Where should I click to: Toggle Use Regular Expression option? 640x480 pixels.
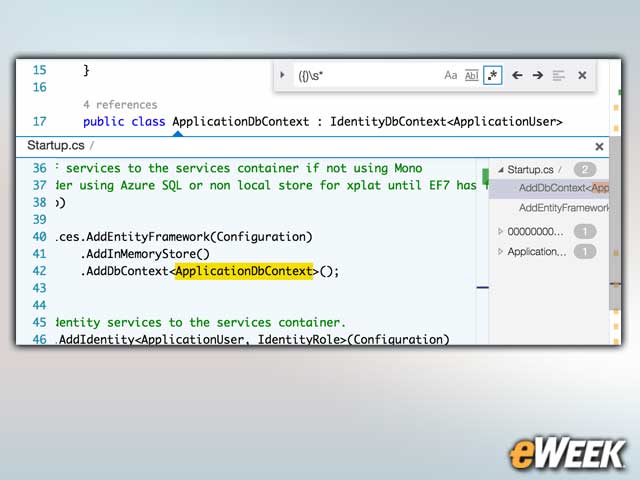click(493, 75)
